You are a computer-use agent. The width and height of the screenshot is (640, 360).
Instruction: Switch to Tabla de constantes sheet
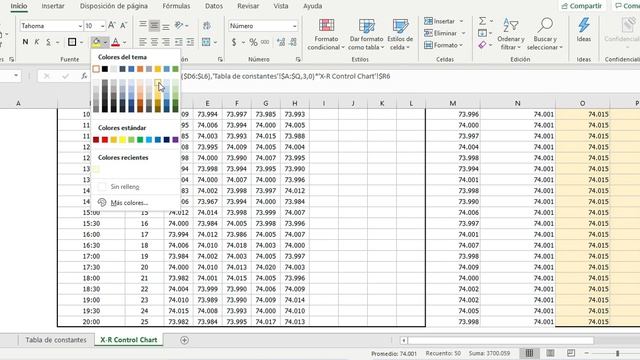coord(56,340)
